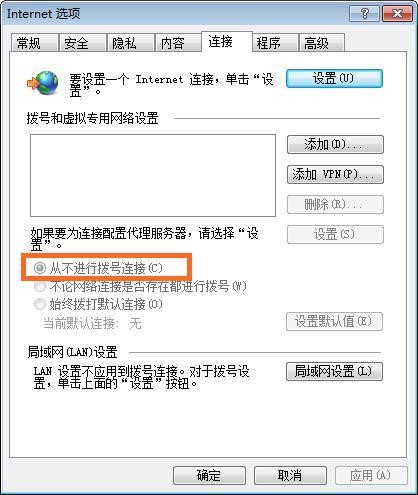Click the help question mark button
Screen dimensions: 418x495
[x=364, y=14]
